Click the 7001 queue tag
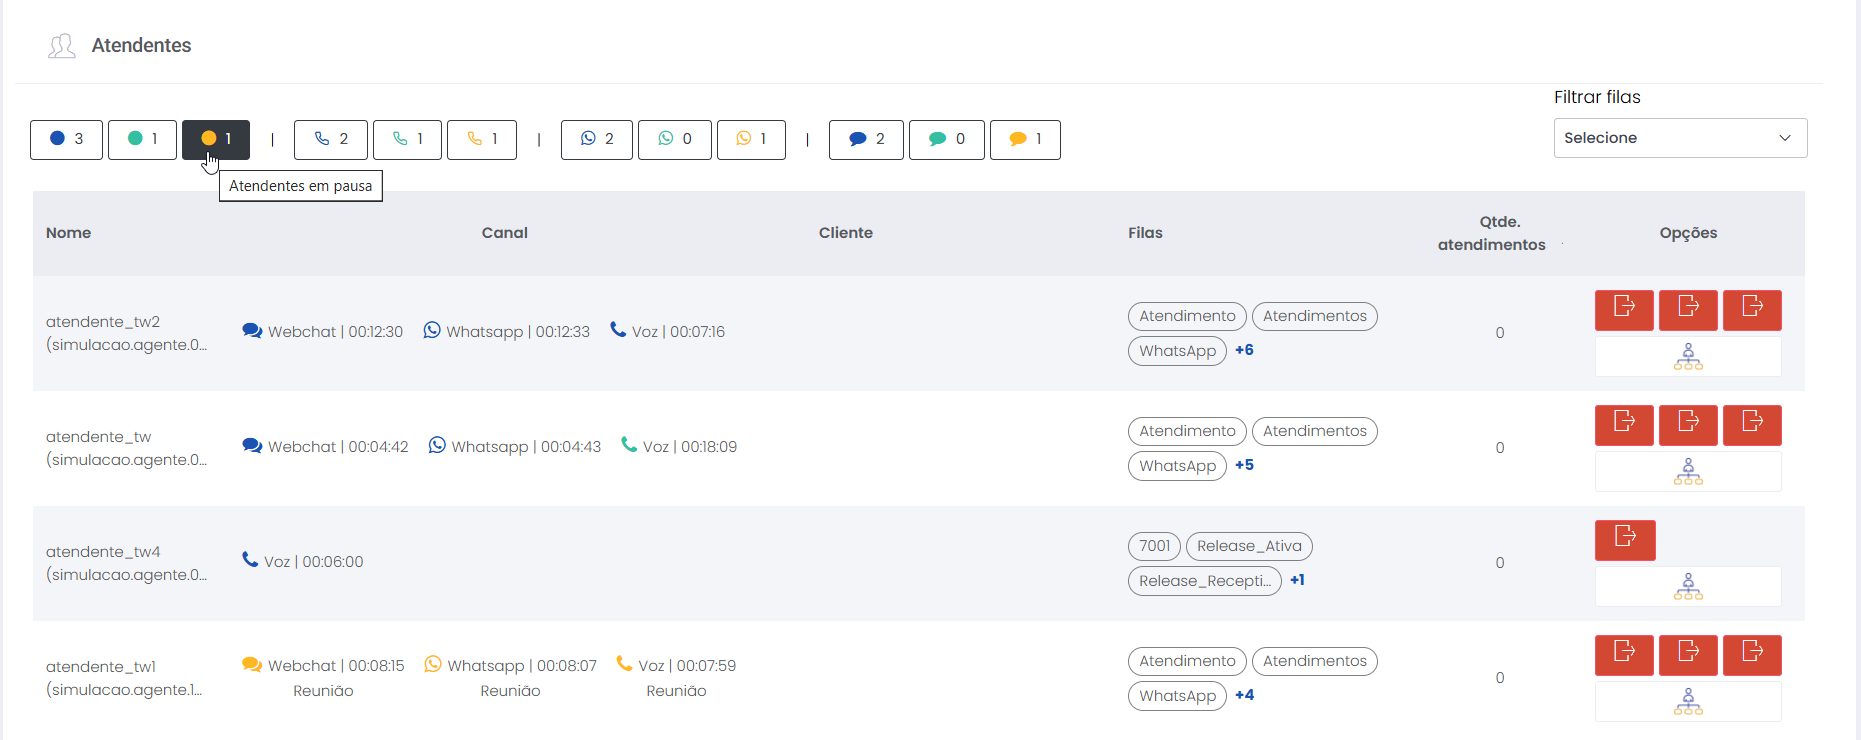1861x740 pixels. [x=1154, y=546]
